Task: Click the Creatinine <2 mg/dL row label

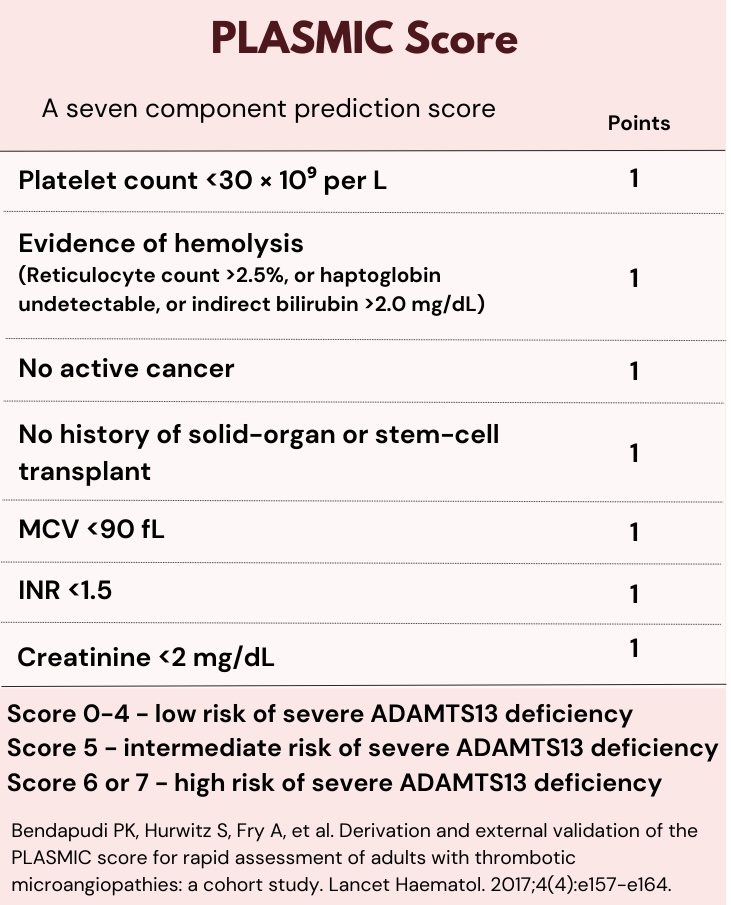Action: (146, 657)
